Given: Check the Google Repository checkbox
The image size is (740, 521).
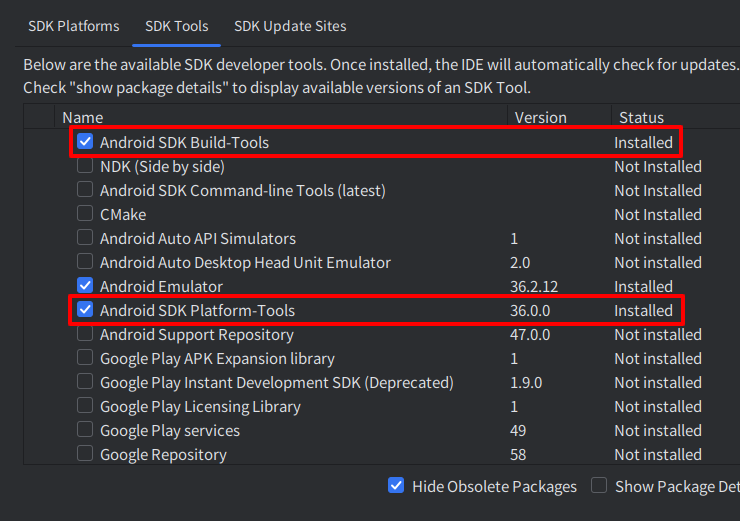Looking at the screenshot, I should pos(85,454).
